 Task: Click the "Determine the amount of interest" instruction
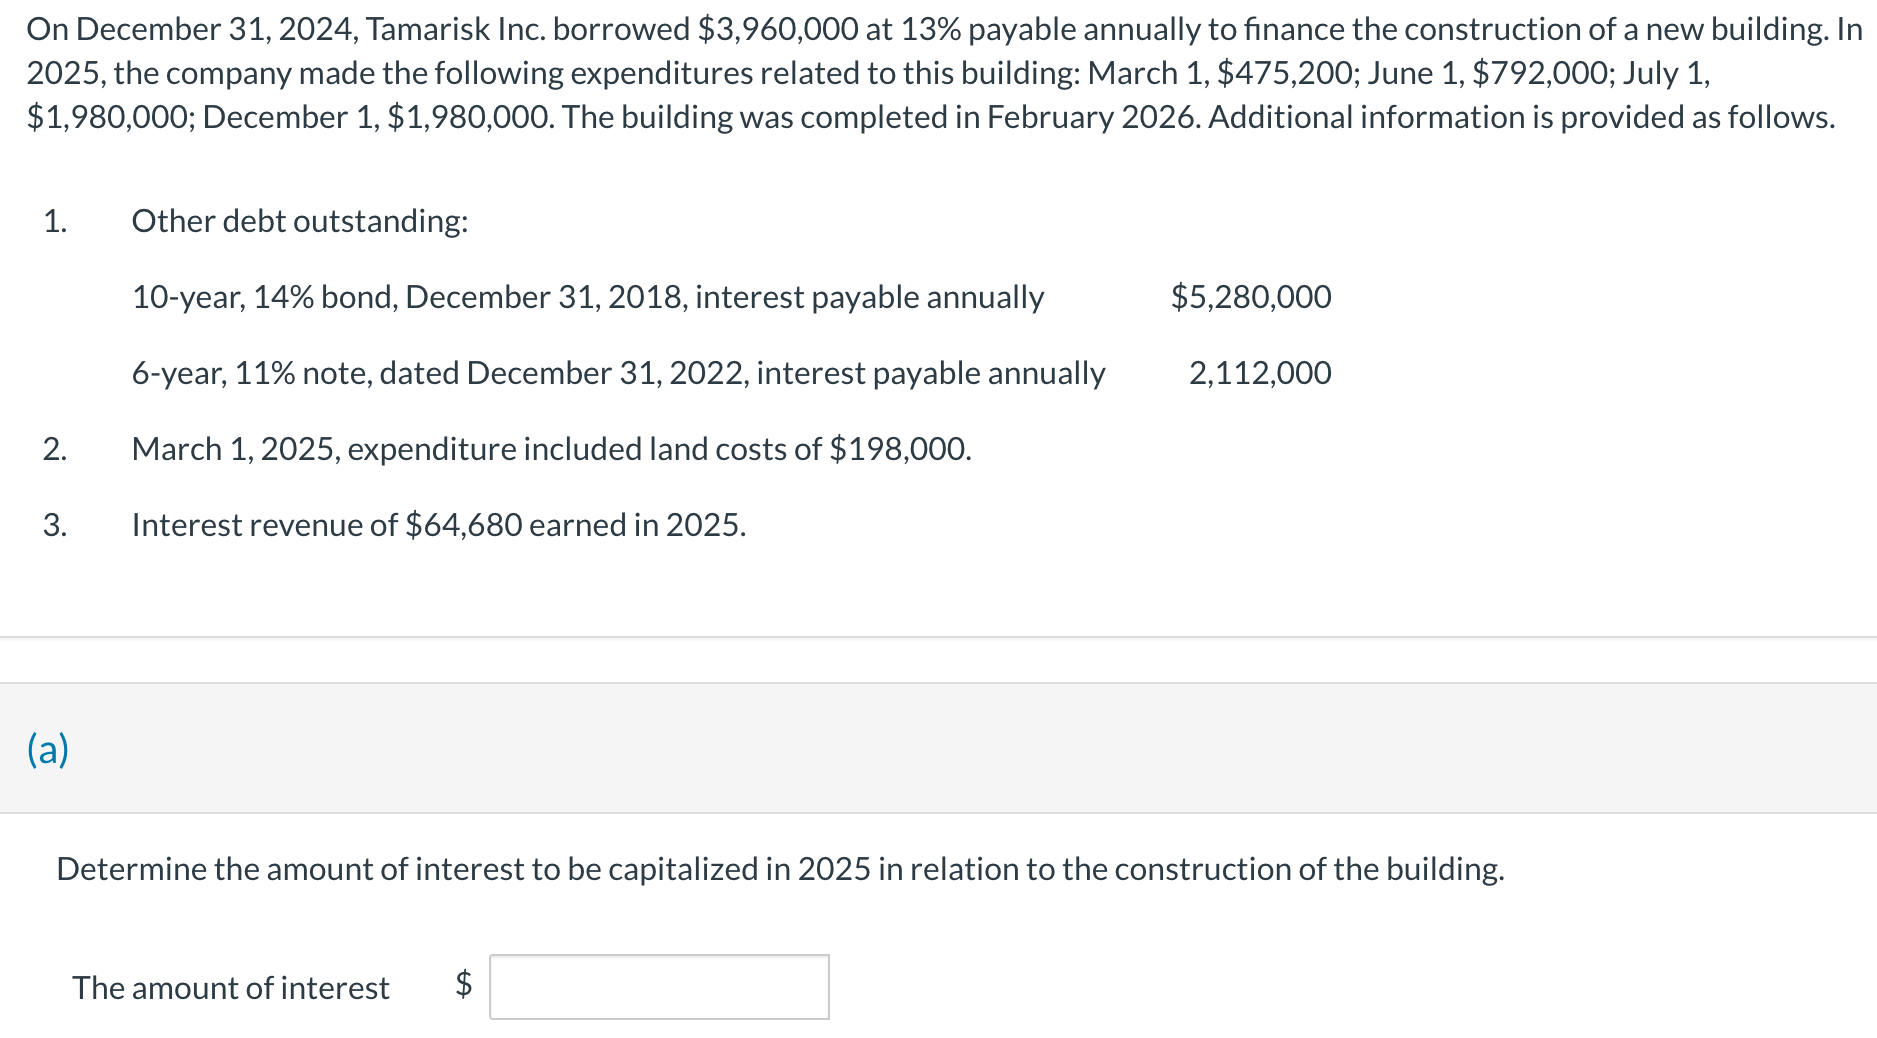pyautogui.click(x=780, y=869)
